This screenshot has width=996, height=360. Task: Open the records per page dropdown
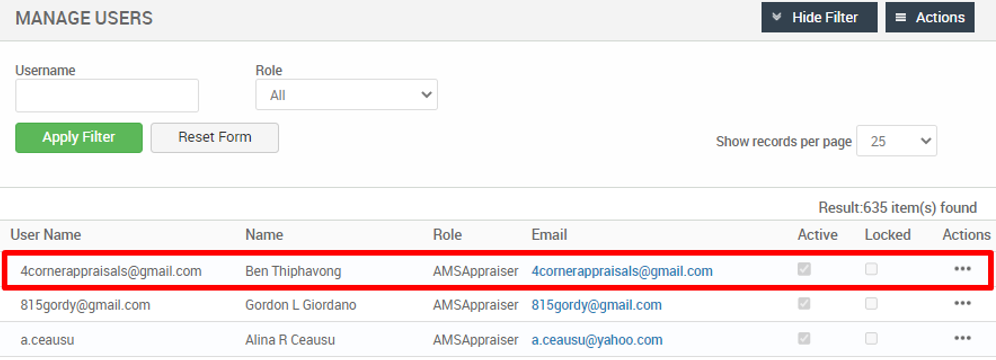(x=896, y=141)
